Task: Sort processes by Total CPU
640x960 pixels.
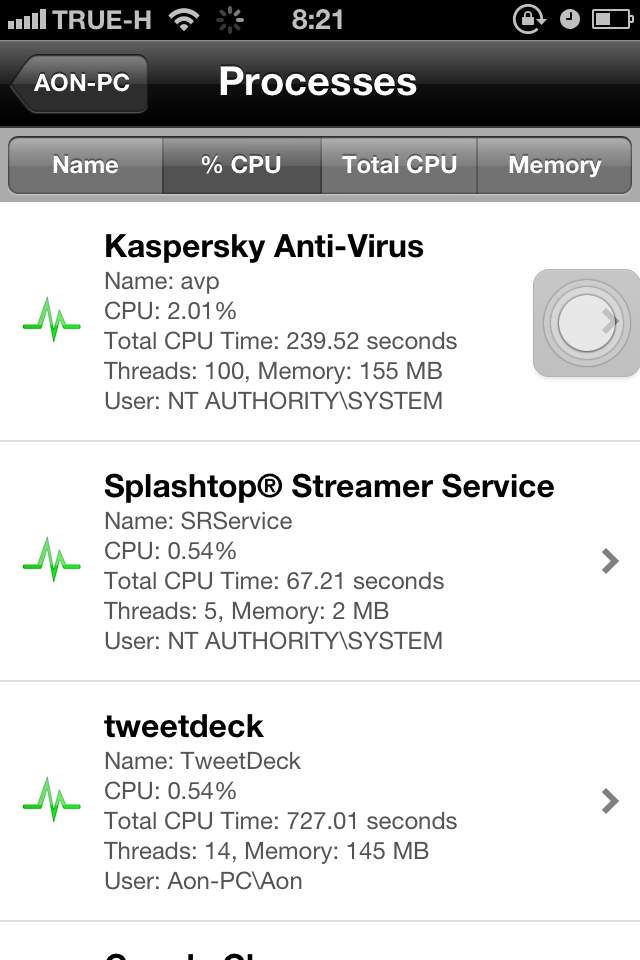Action: coord(399,165)
